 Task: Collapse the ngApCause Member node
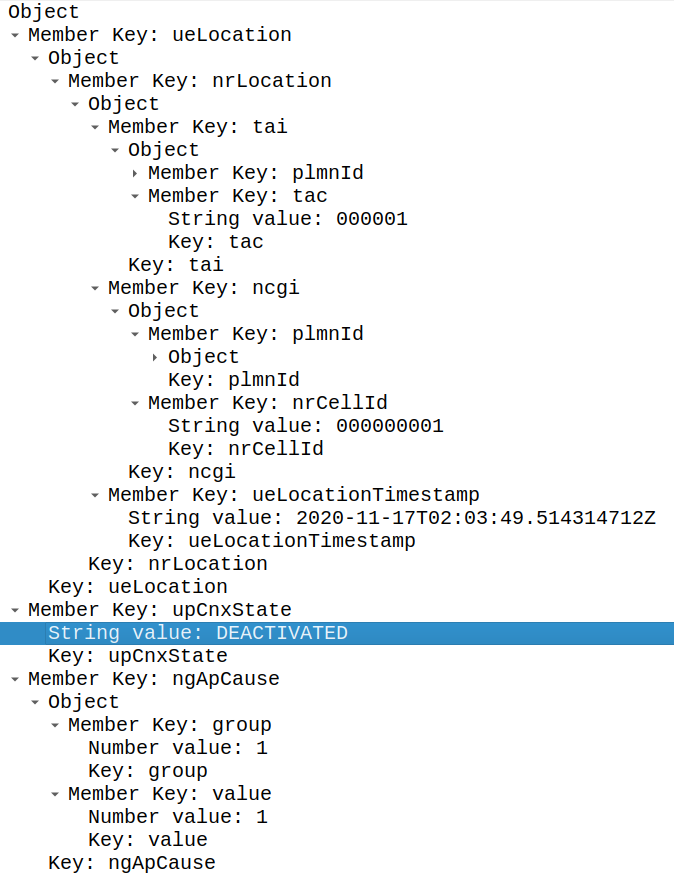[x=14, y=679]
